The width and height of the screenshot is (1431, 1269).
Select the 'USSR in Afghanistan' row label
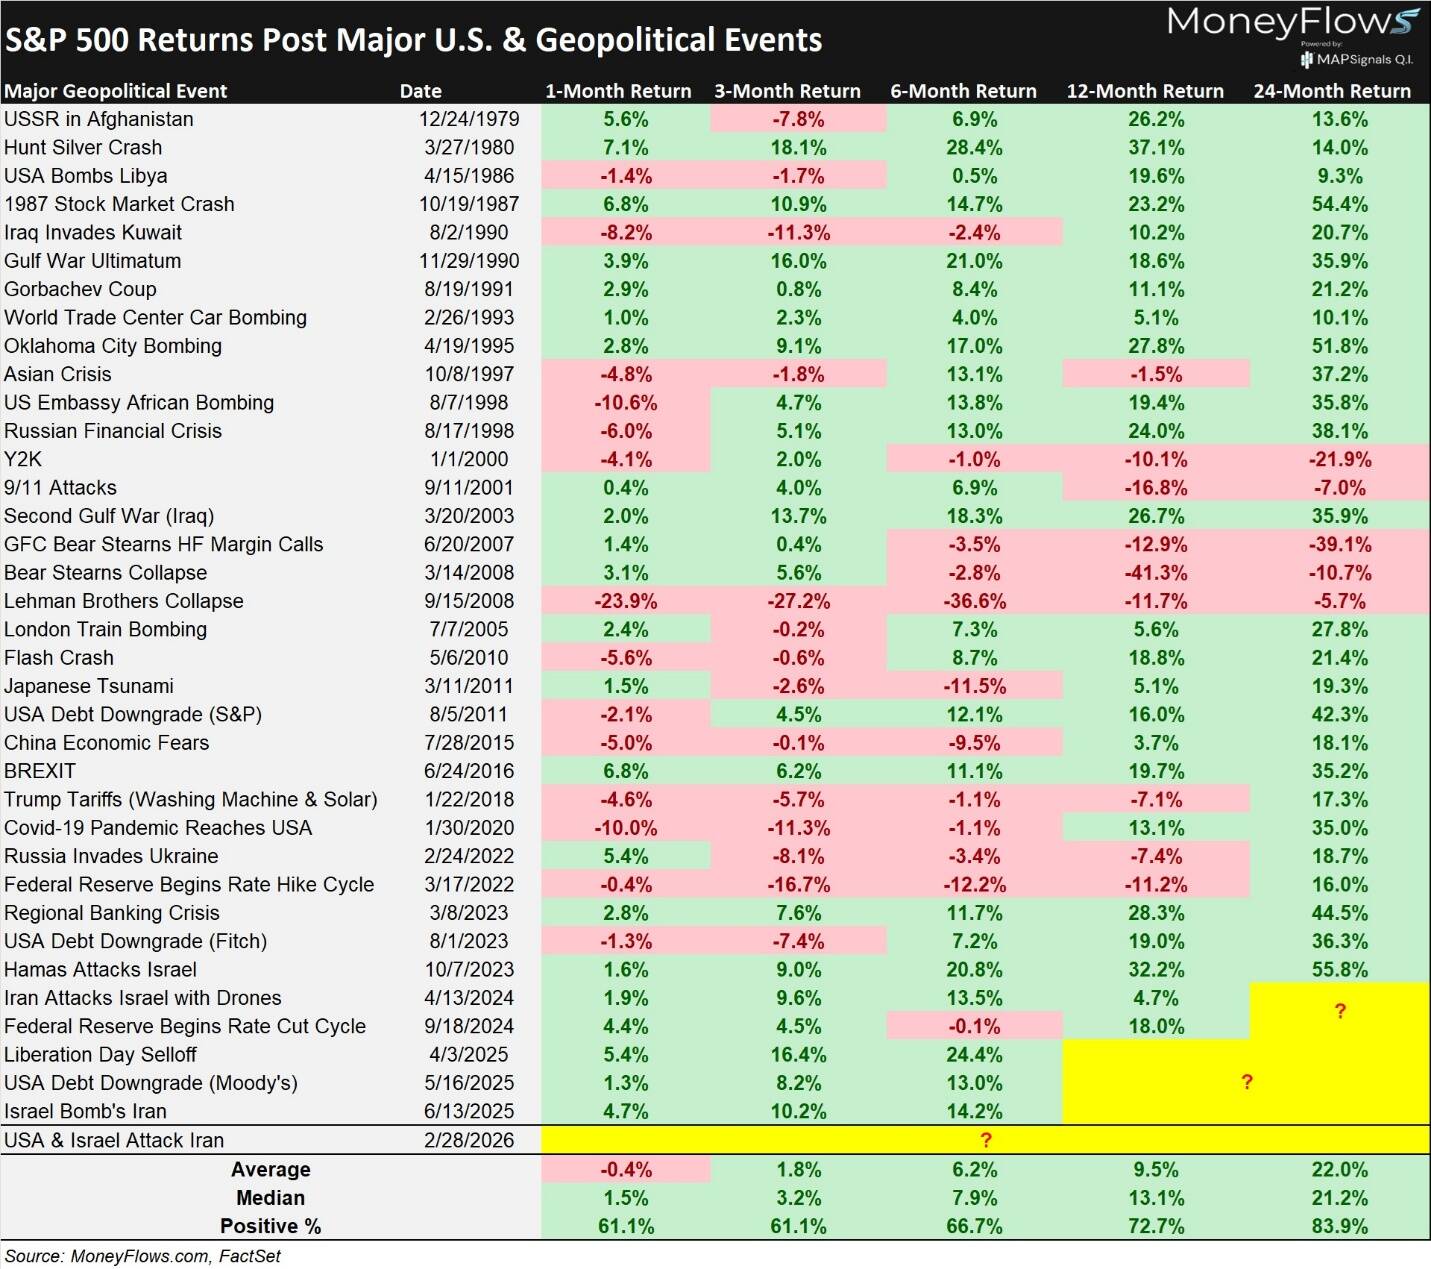click(x=99, y=119)
